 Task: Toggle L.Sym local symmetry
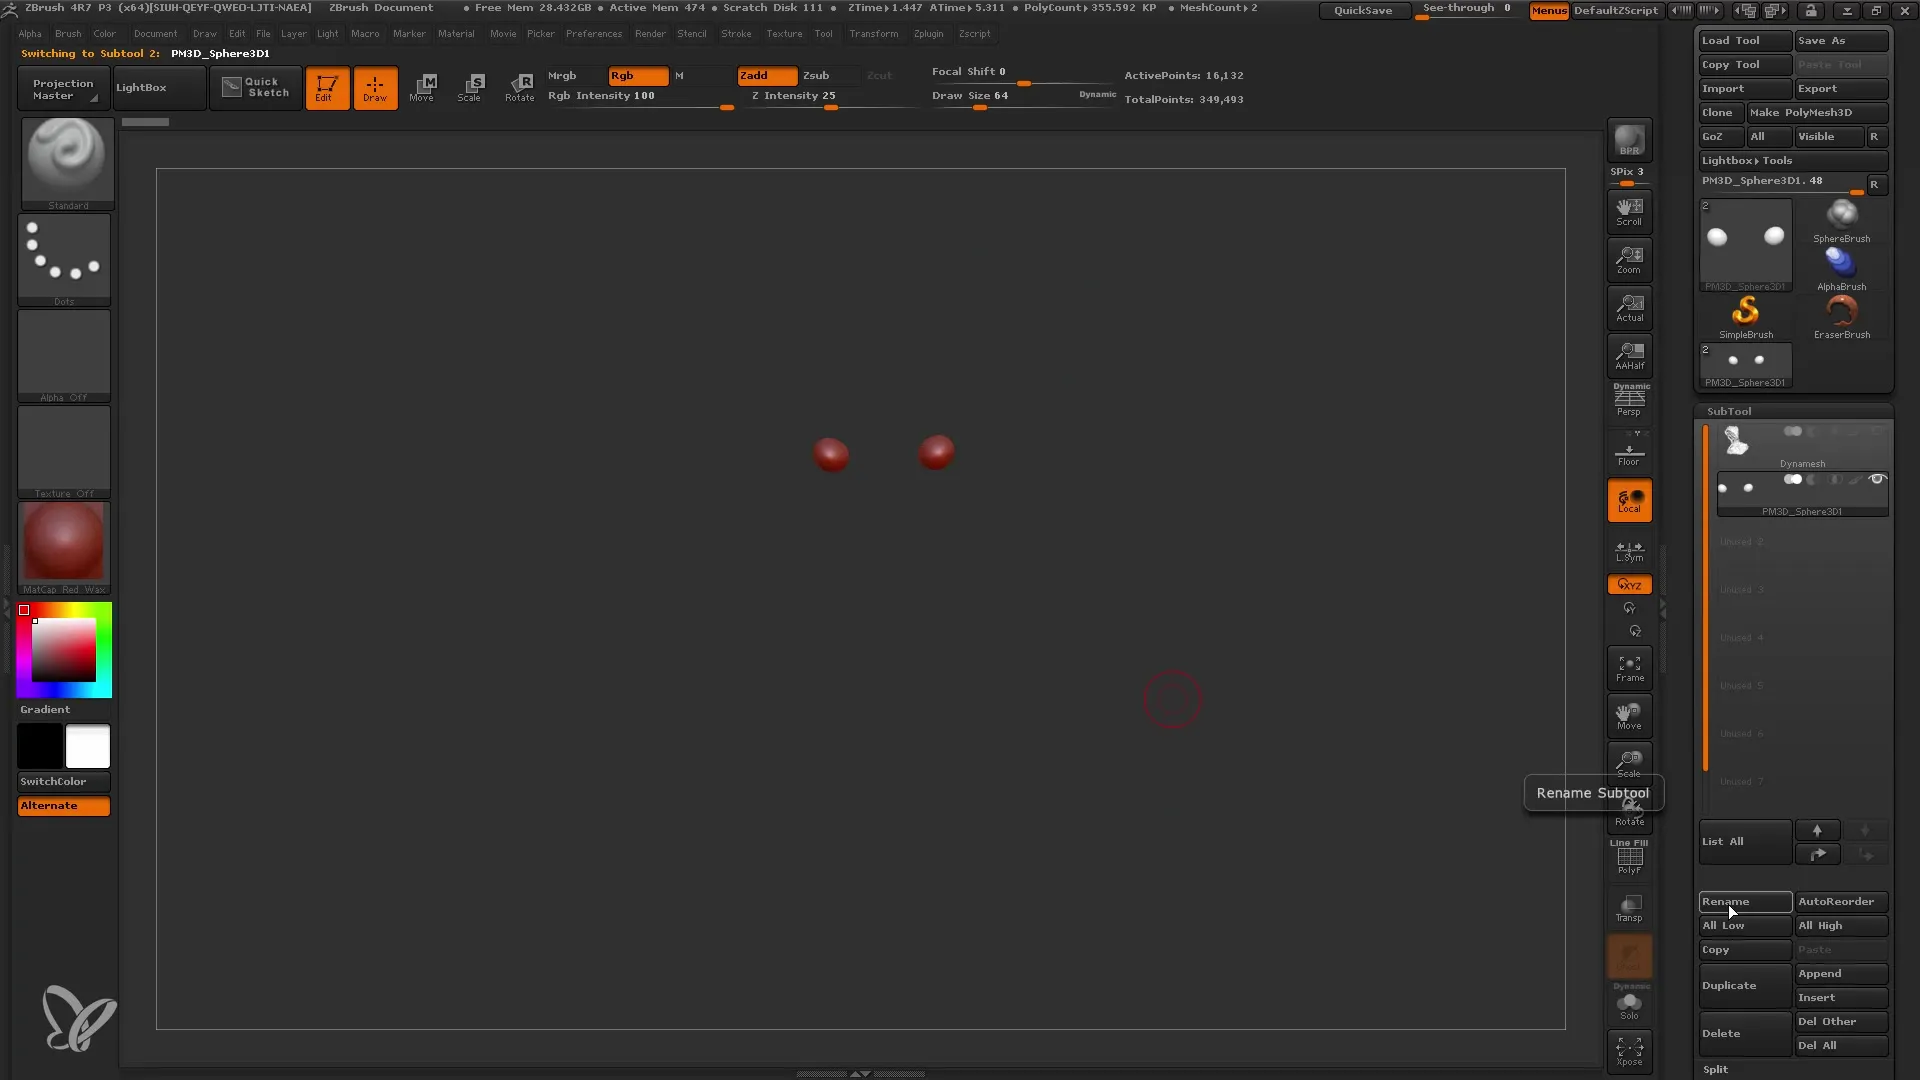pos(1629,550)
